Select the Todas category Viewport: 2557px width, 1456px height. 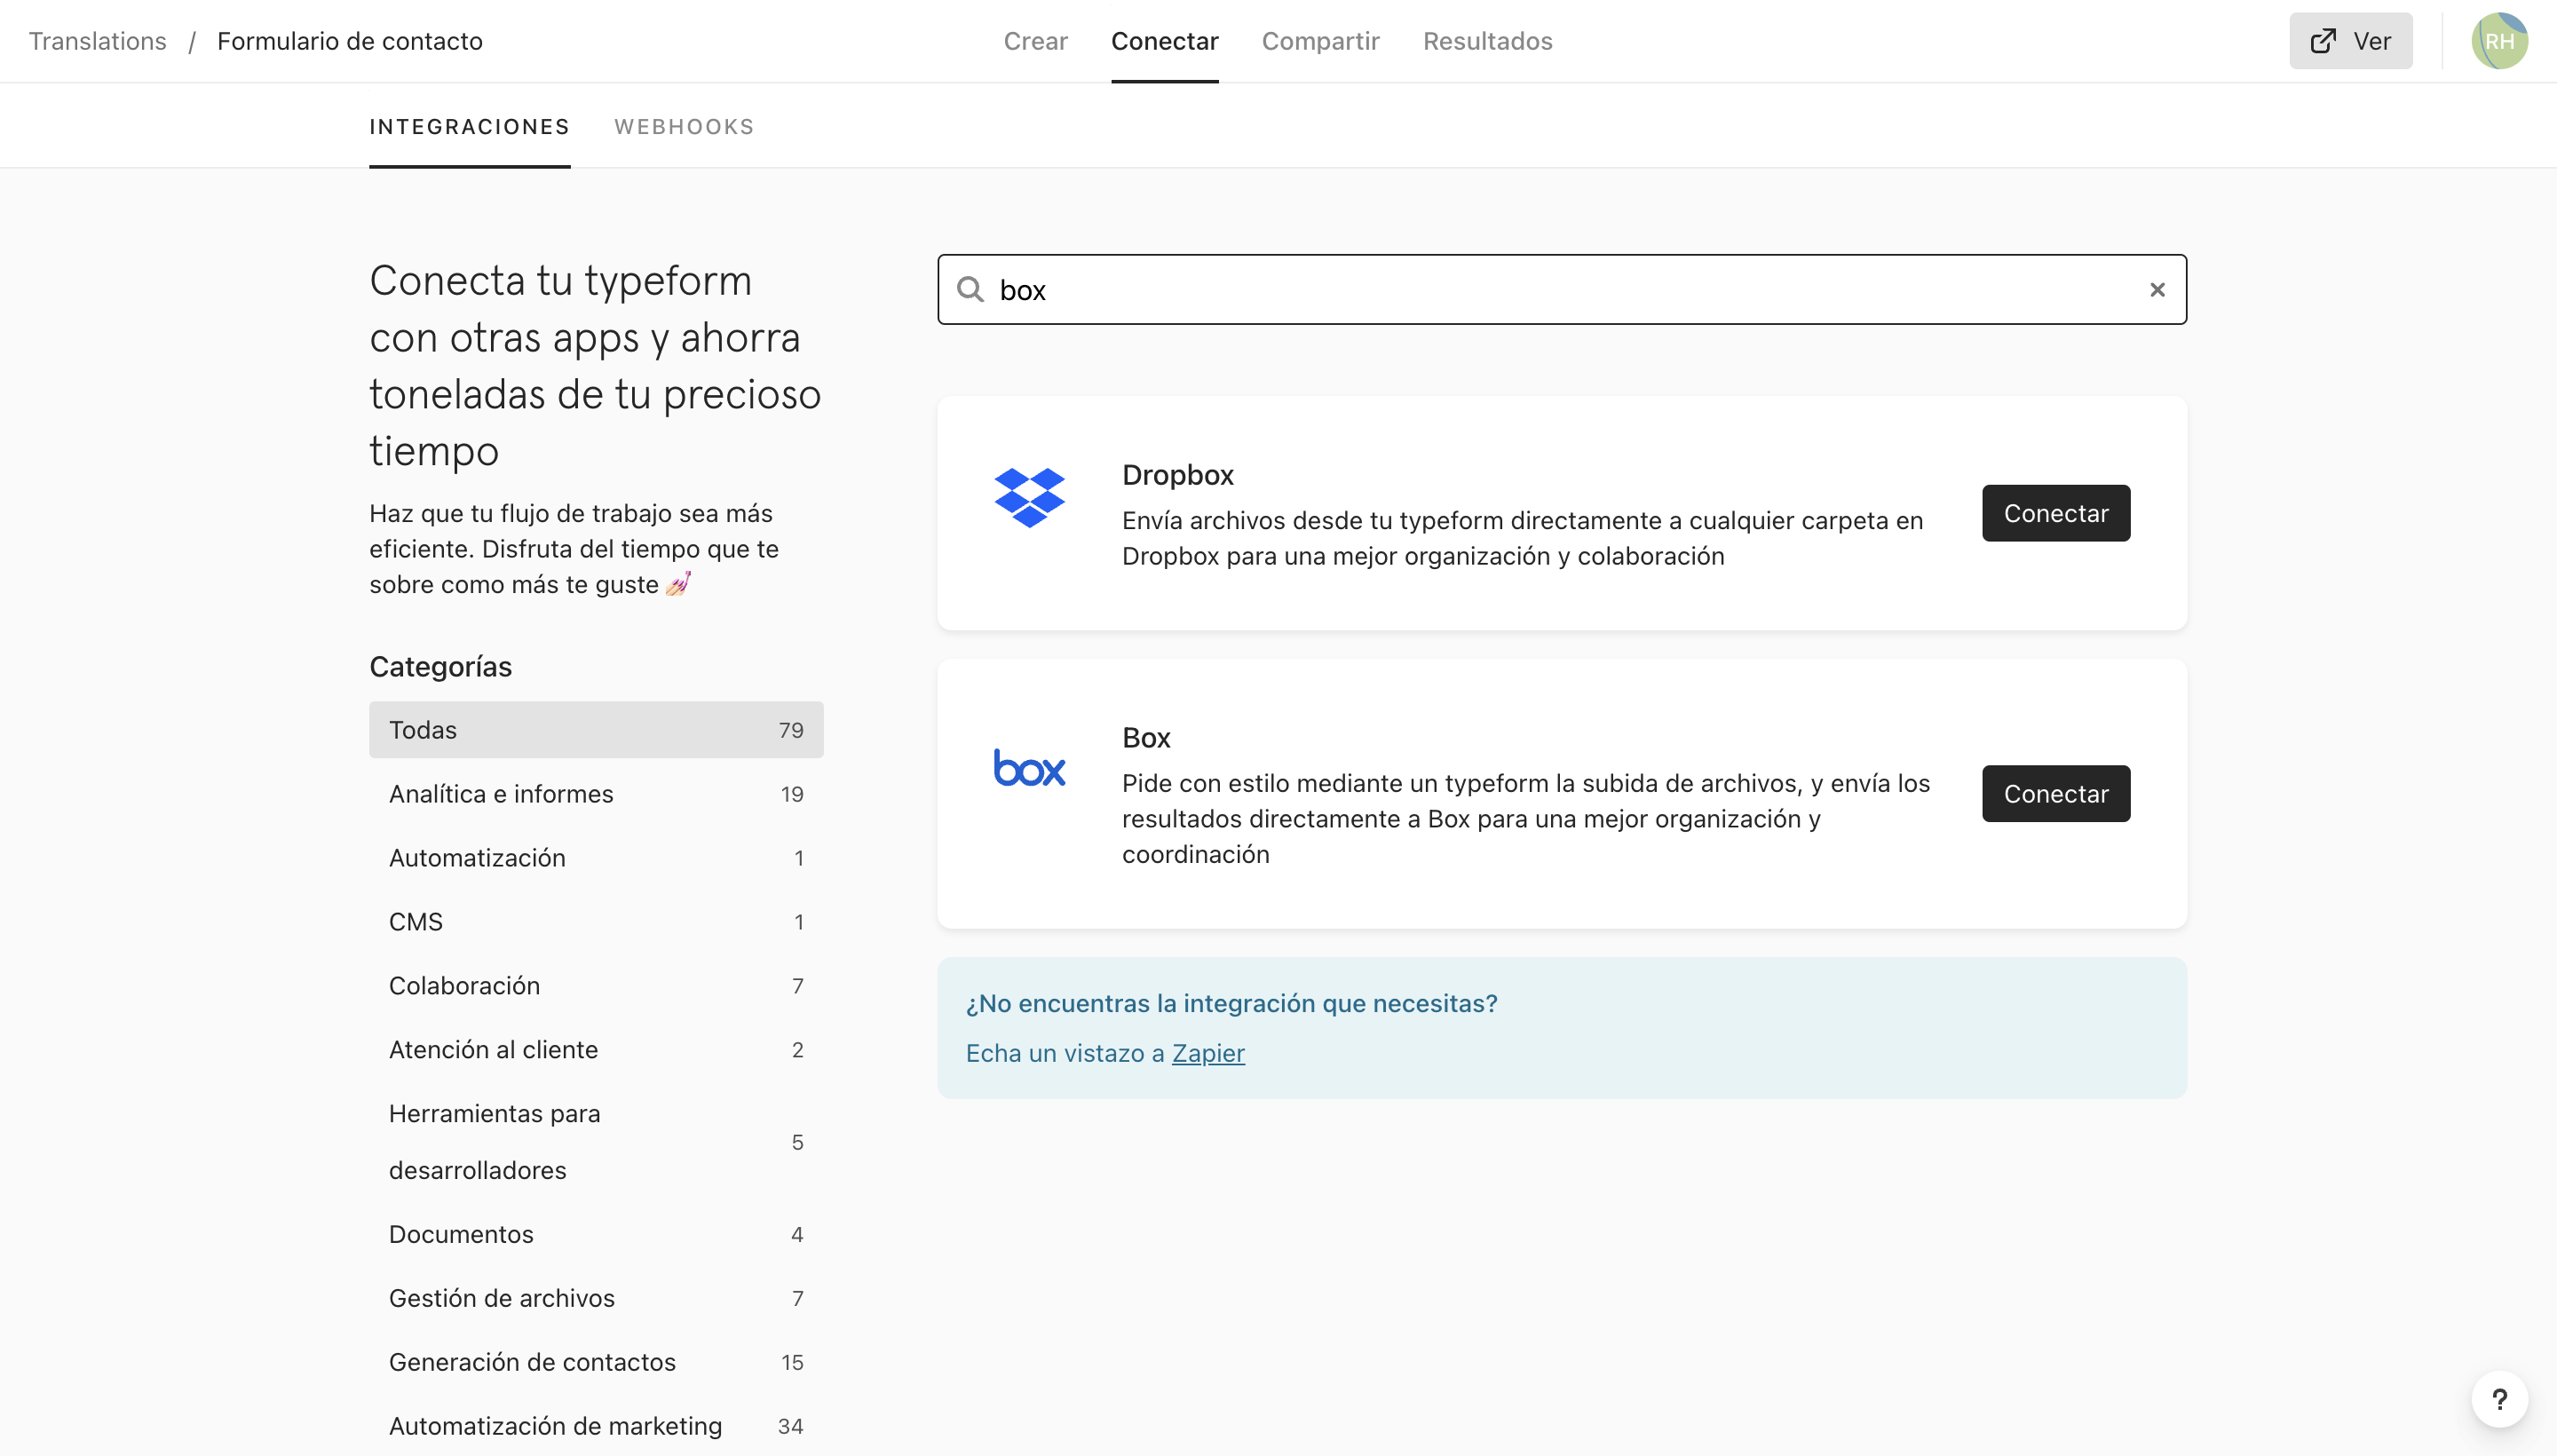click(x=596, y=730)
